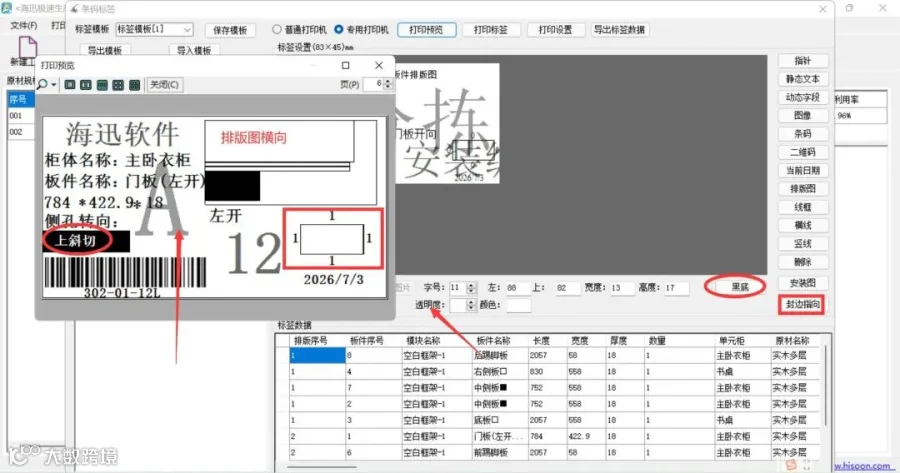
Task: Select row 002 in the background window
Action: click(x=21, y=131)
